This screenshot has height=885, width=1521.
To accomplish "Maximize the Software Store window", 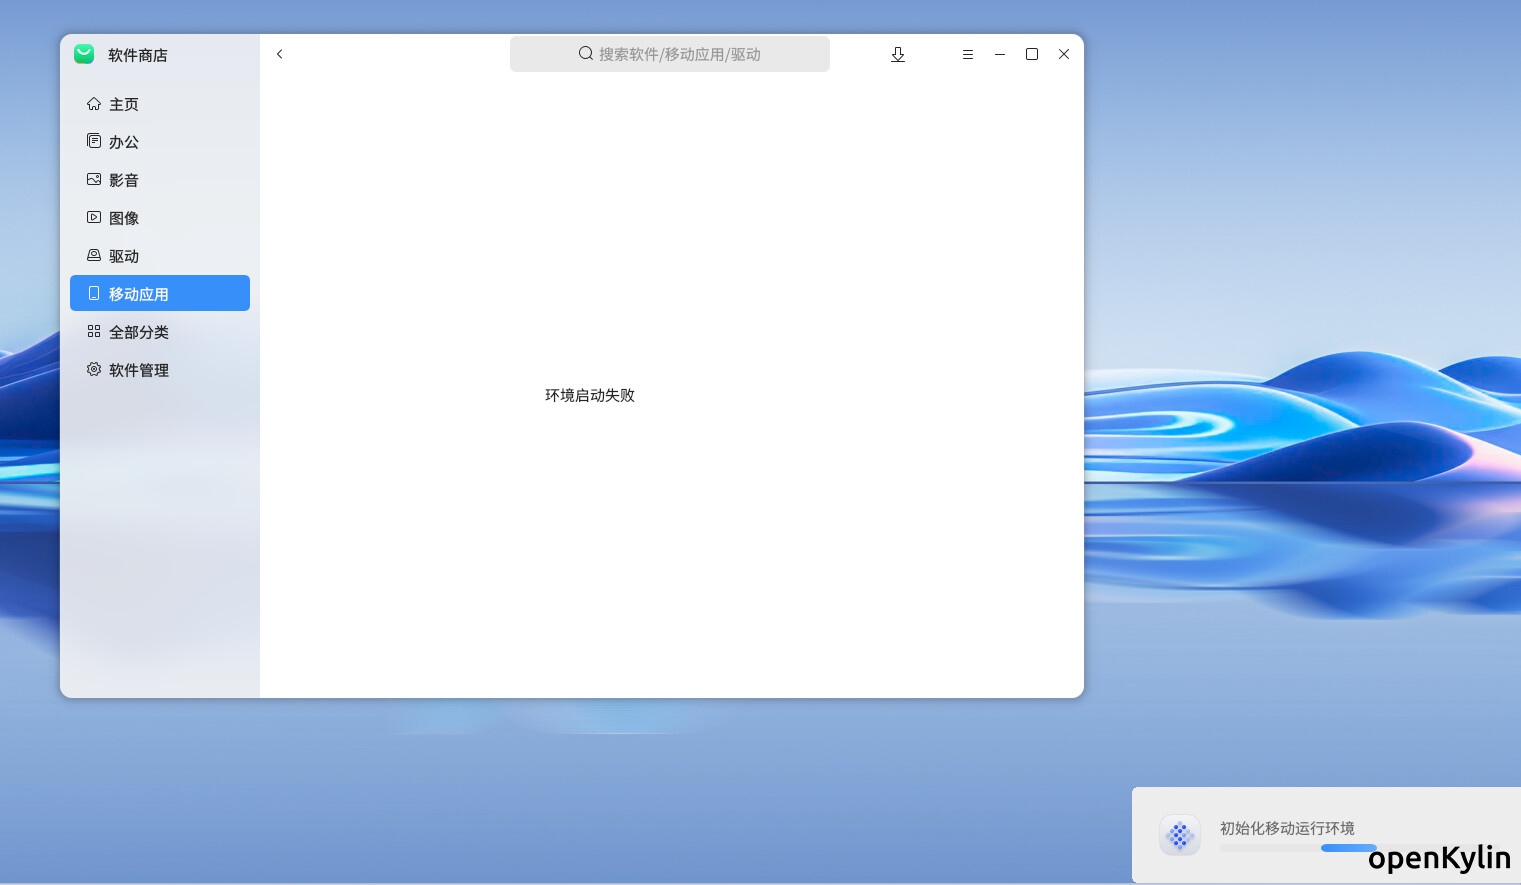I will point(1032,54).
